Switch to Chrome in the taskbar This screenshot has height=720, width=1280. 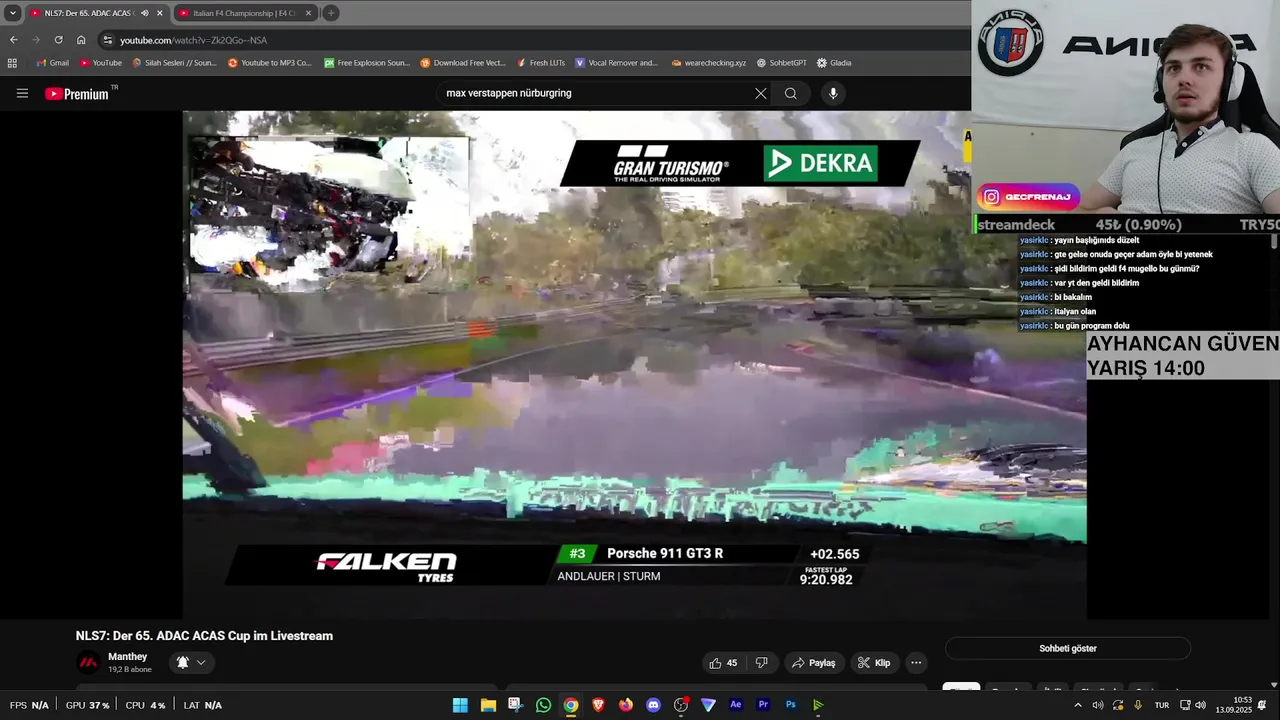570,705
